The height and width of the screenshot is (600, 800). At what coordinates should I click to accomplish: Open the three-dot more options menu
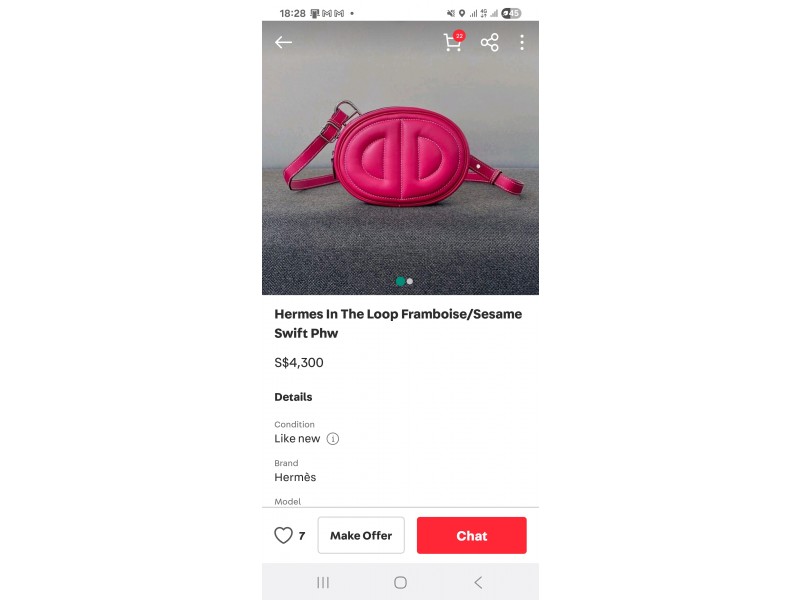[x=521, y=42]
